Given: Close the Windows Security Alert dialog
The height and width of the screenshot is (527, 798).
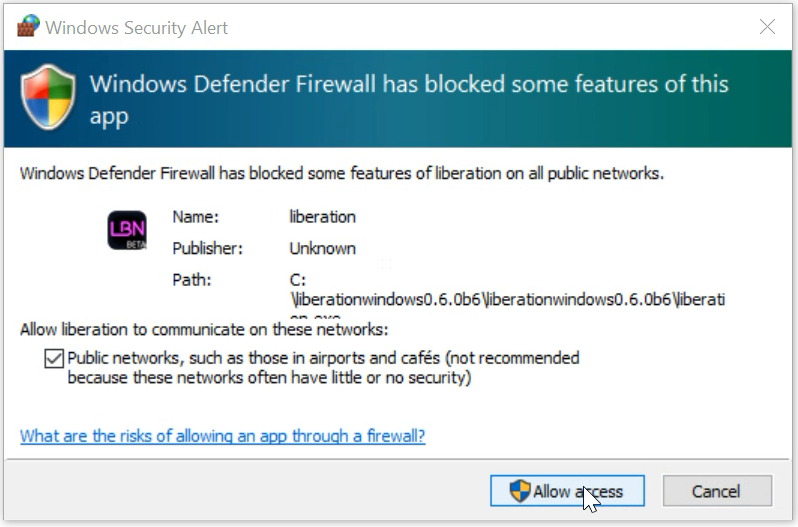Looking at the screenshot, I should click(767, 27).
